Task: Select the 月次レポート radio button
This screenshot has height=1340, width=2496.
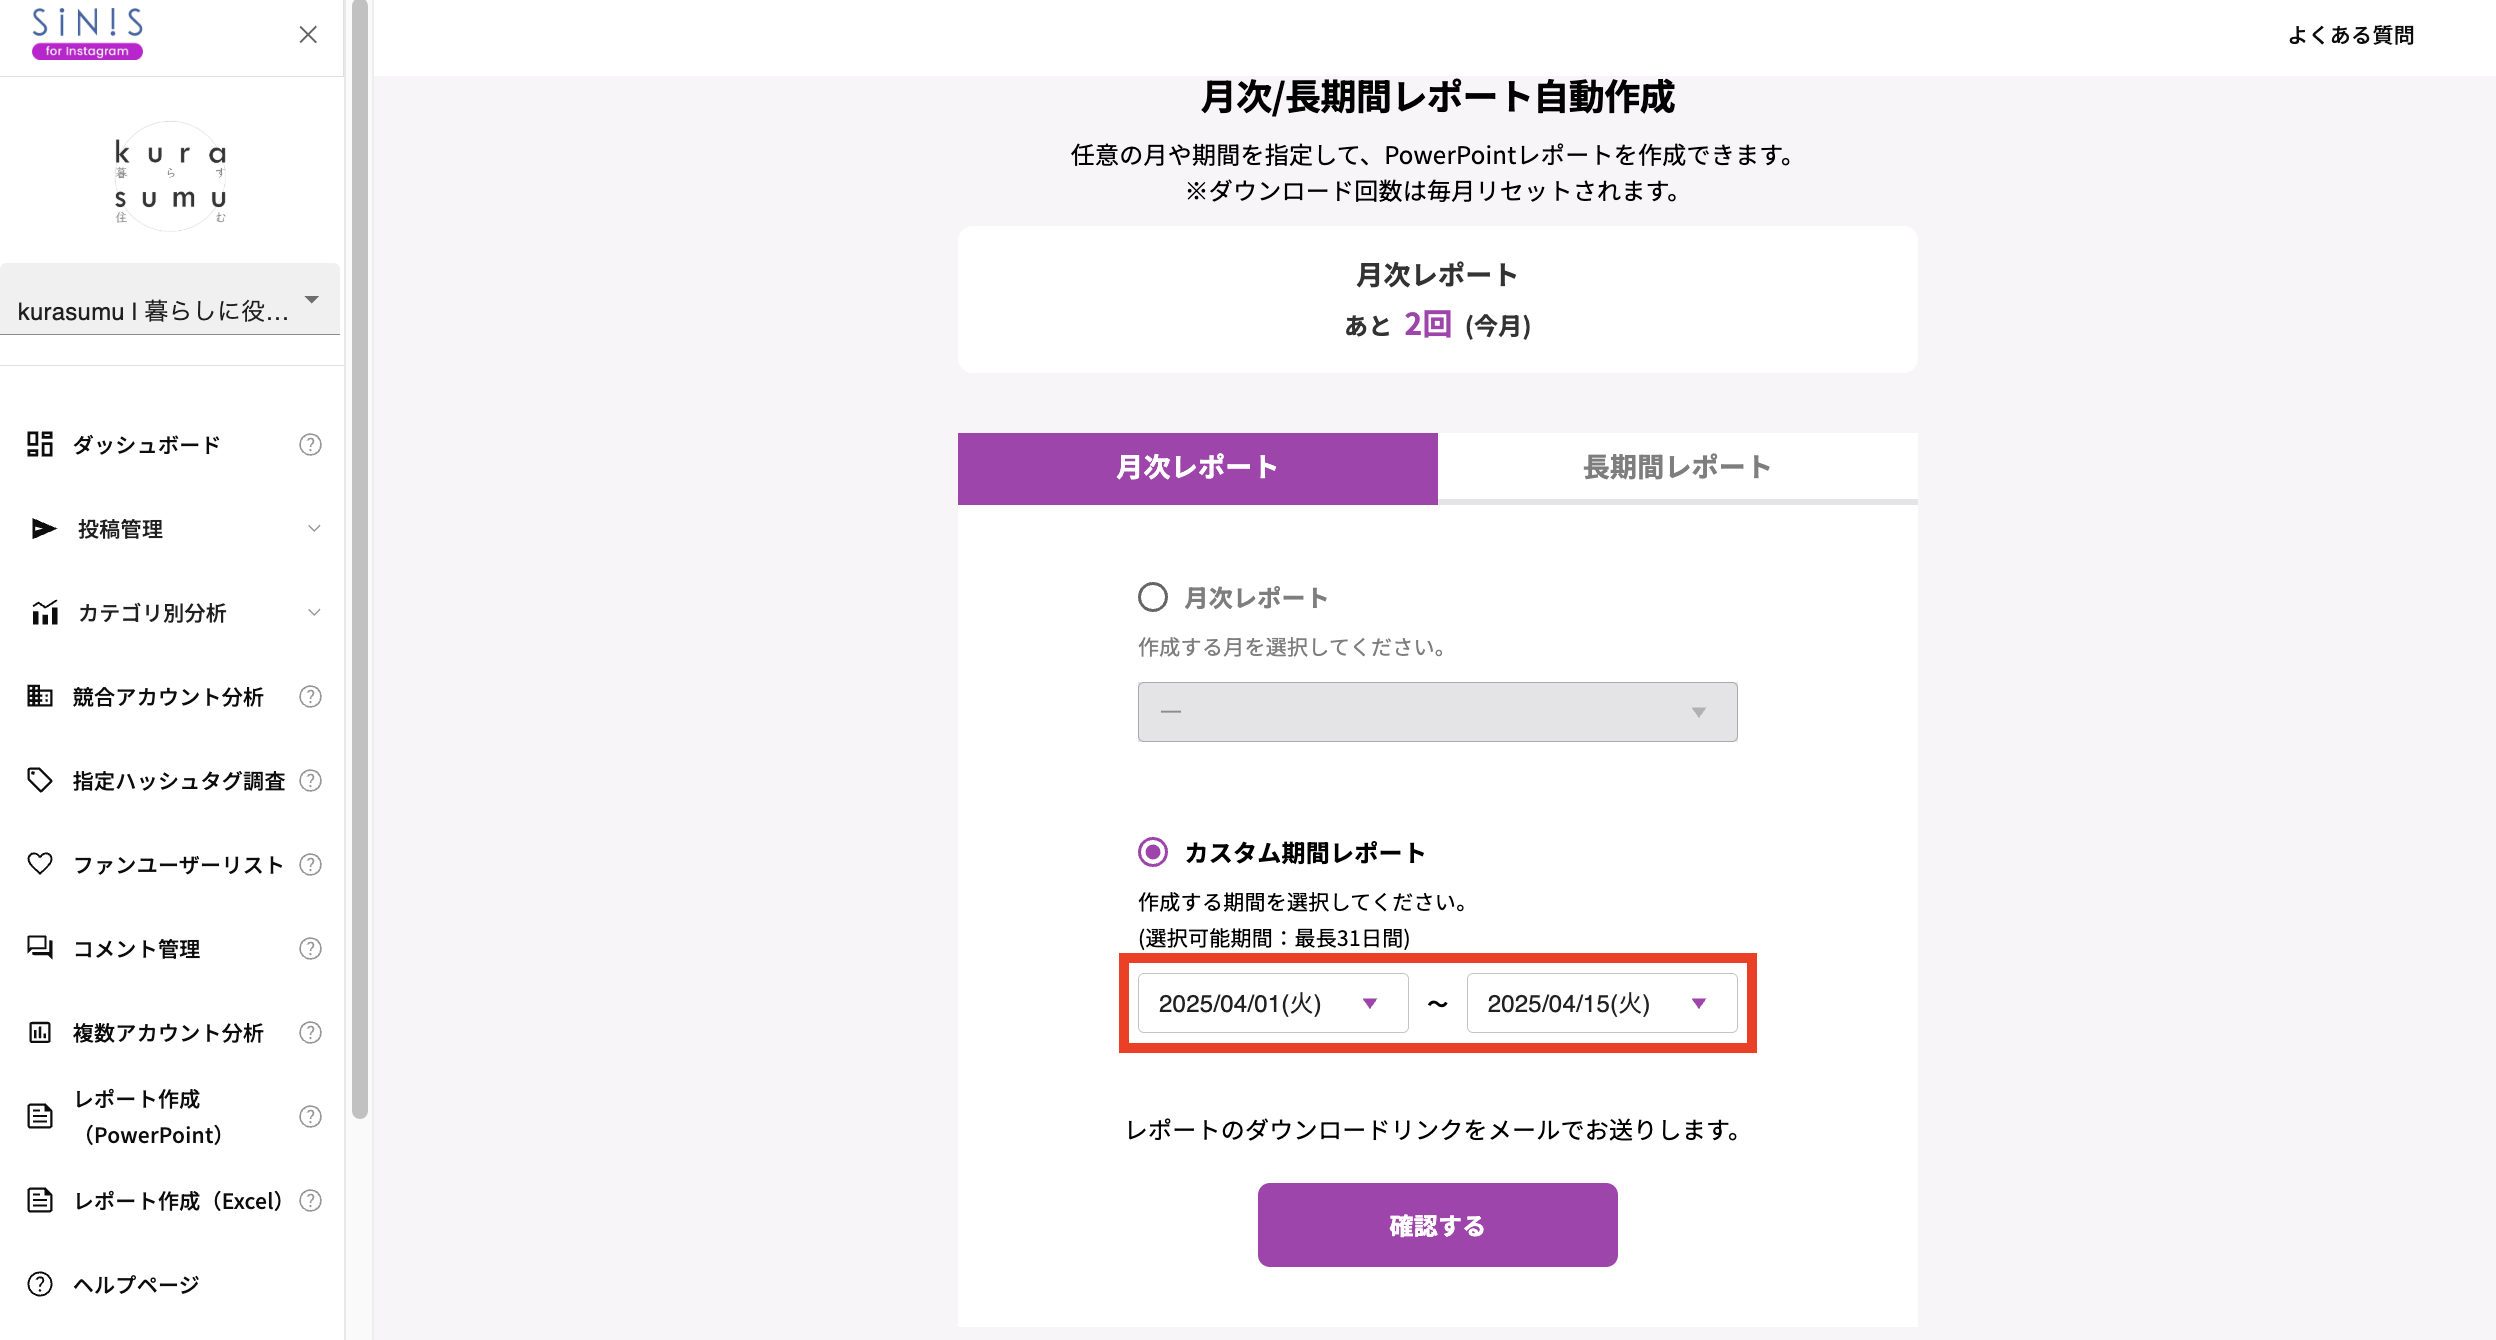Action: pos(1153,597)
